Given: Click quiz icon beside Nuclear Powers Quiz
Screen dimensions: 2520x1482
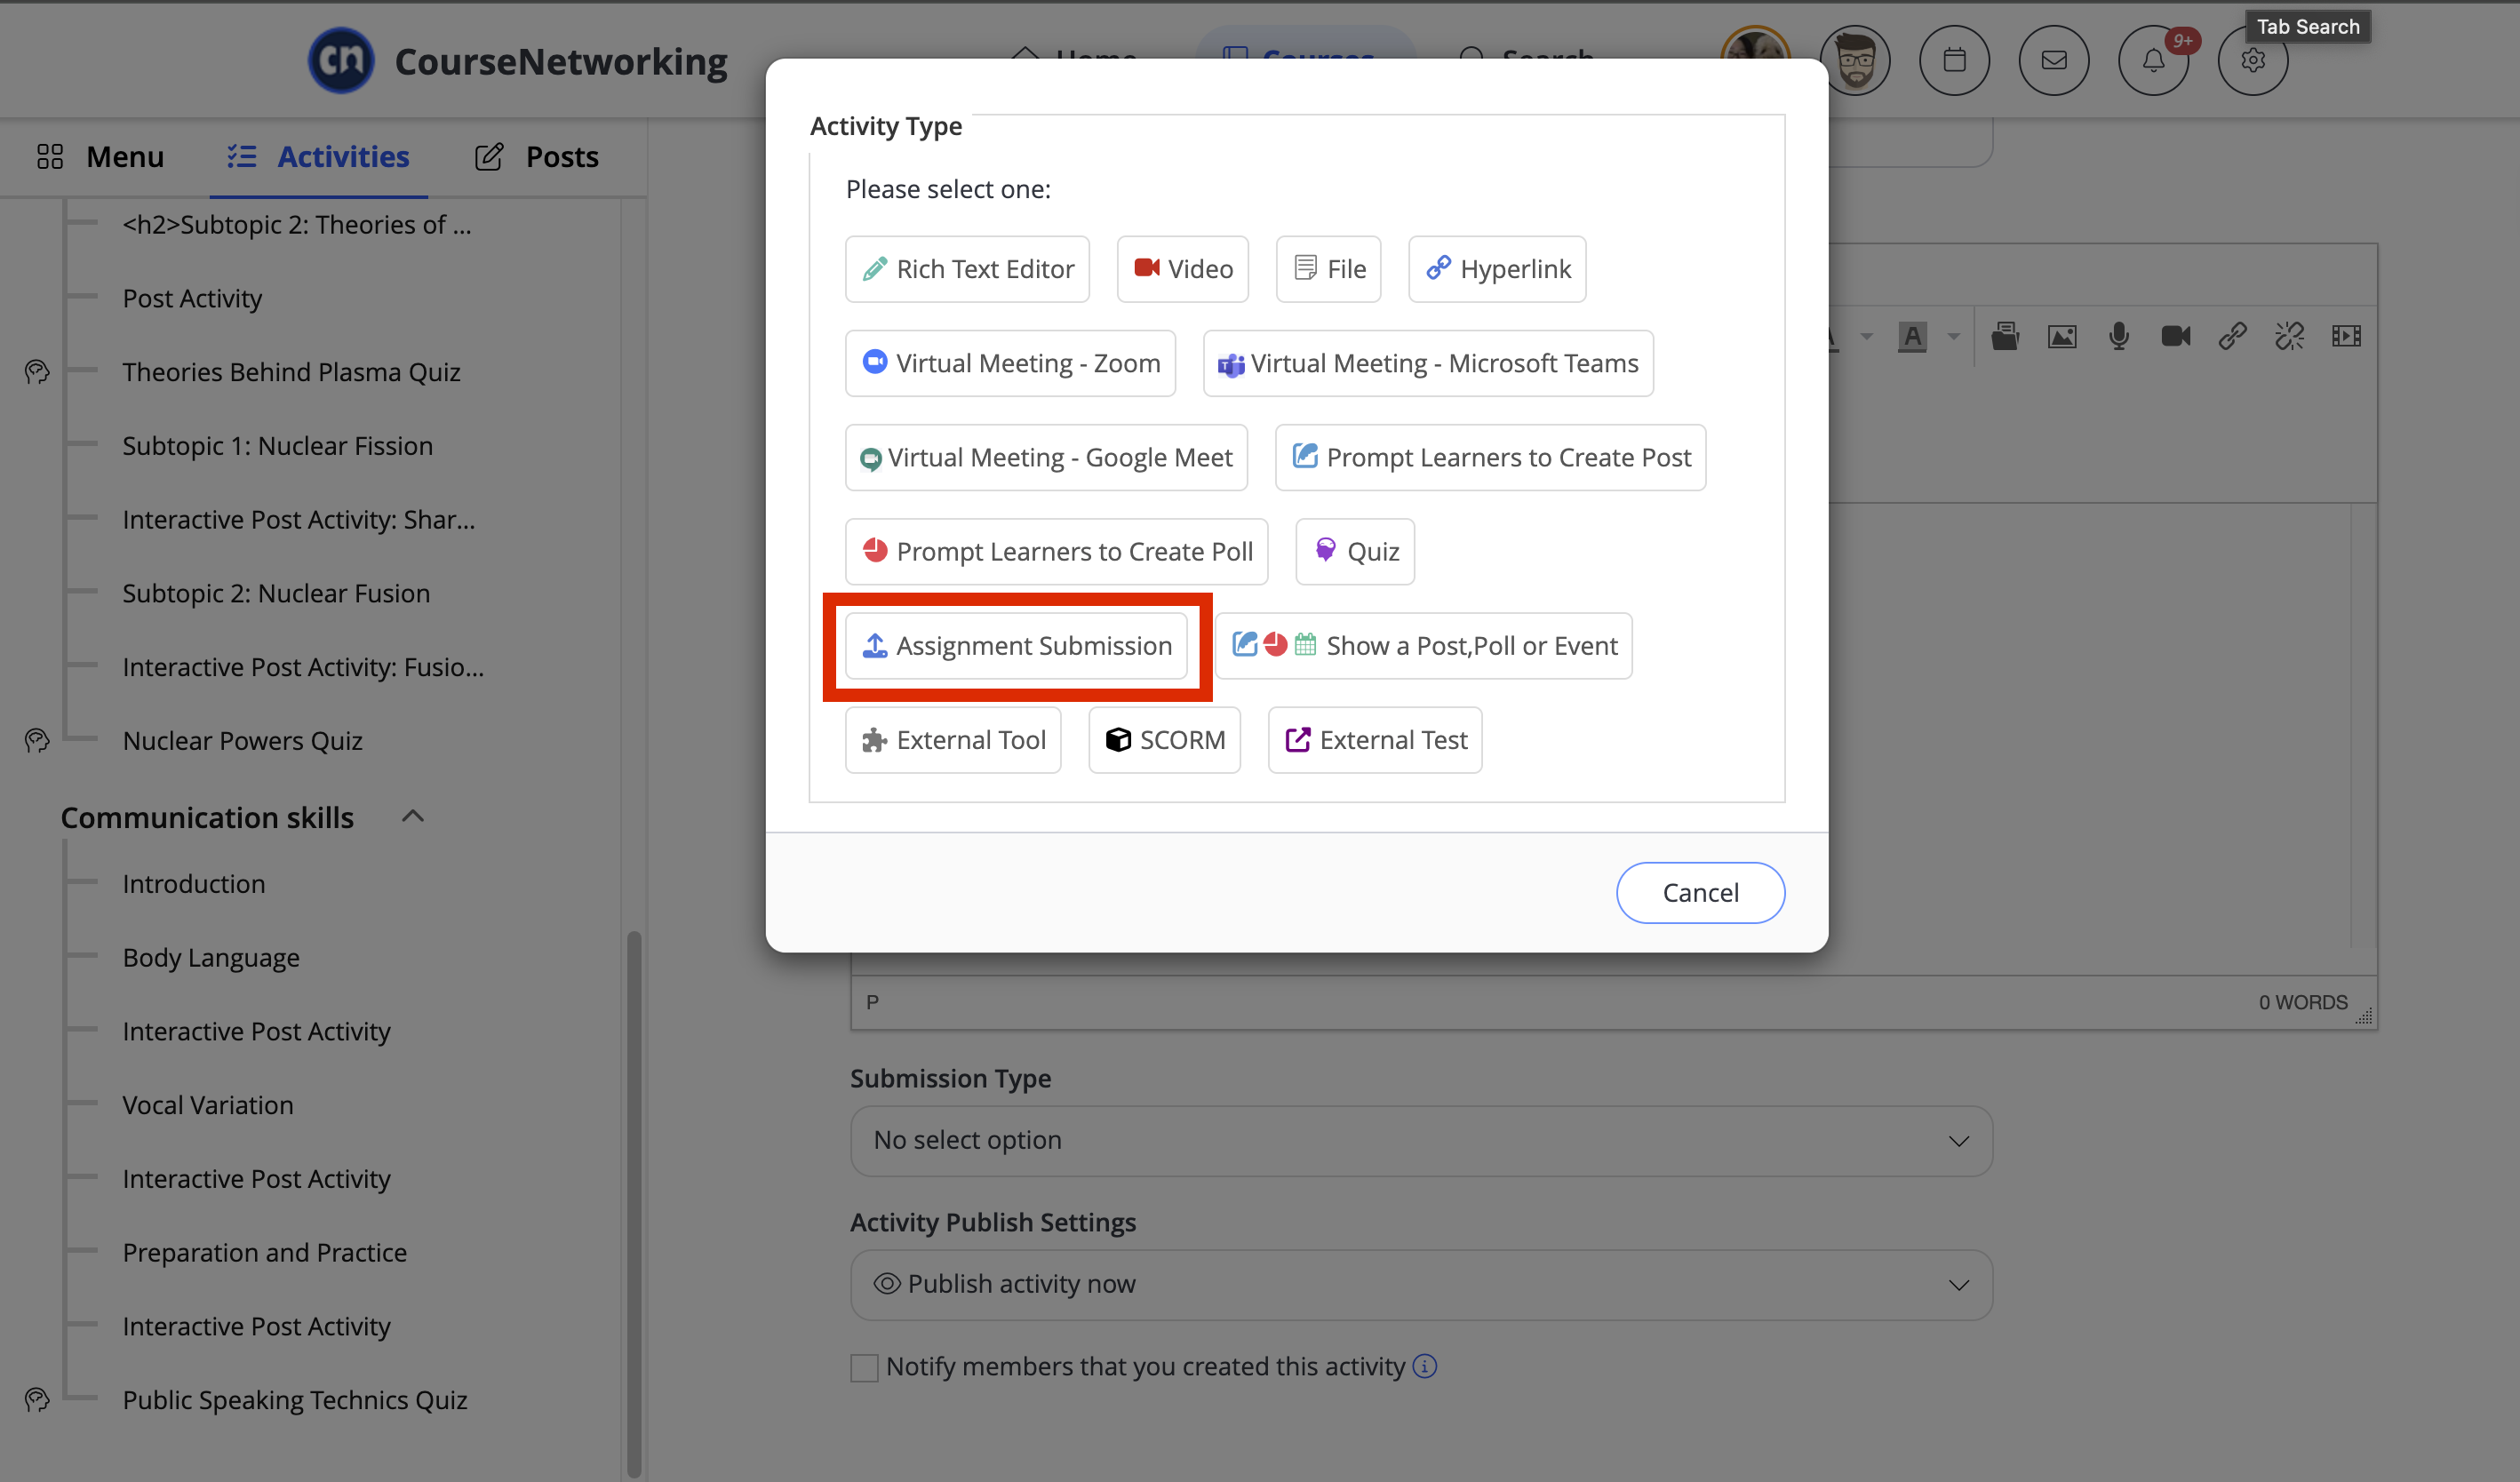Looking at the screenshot, I should pos(37,740).
